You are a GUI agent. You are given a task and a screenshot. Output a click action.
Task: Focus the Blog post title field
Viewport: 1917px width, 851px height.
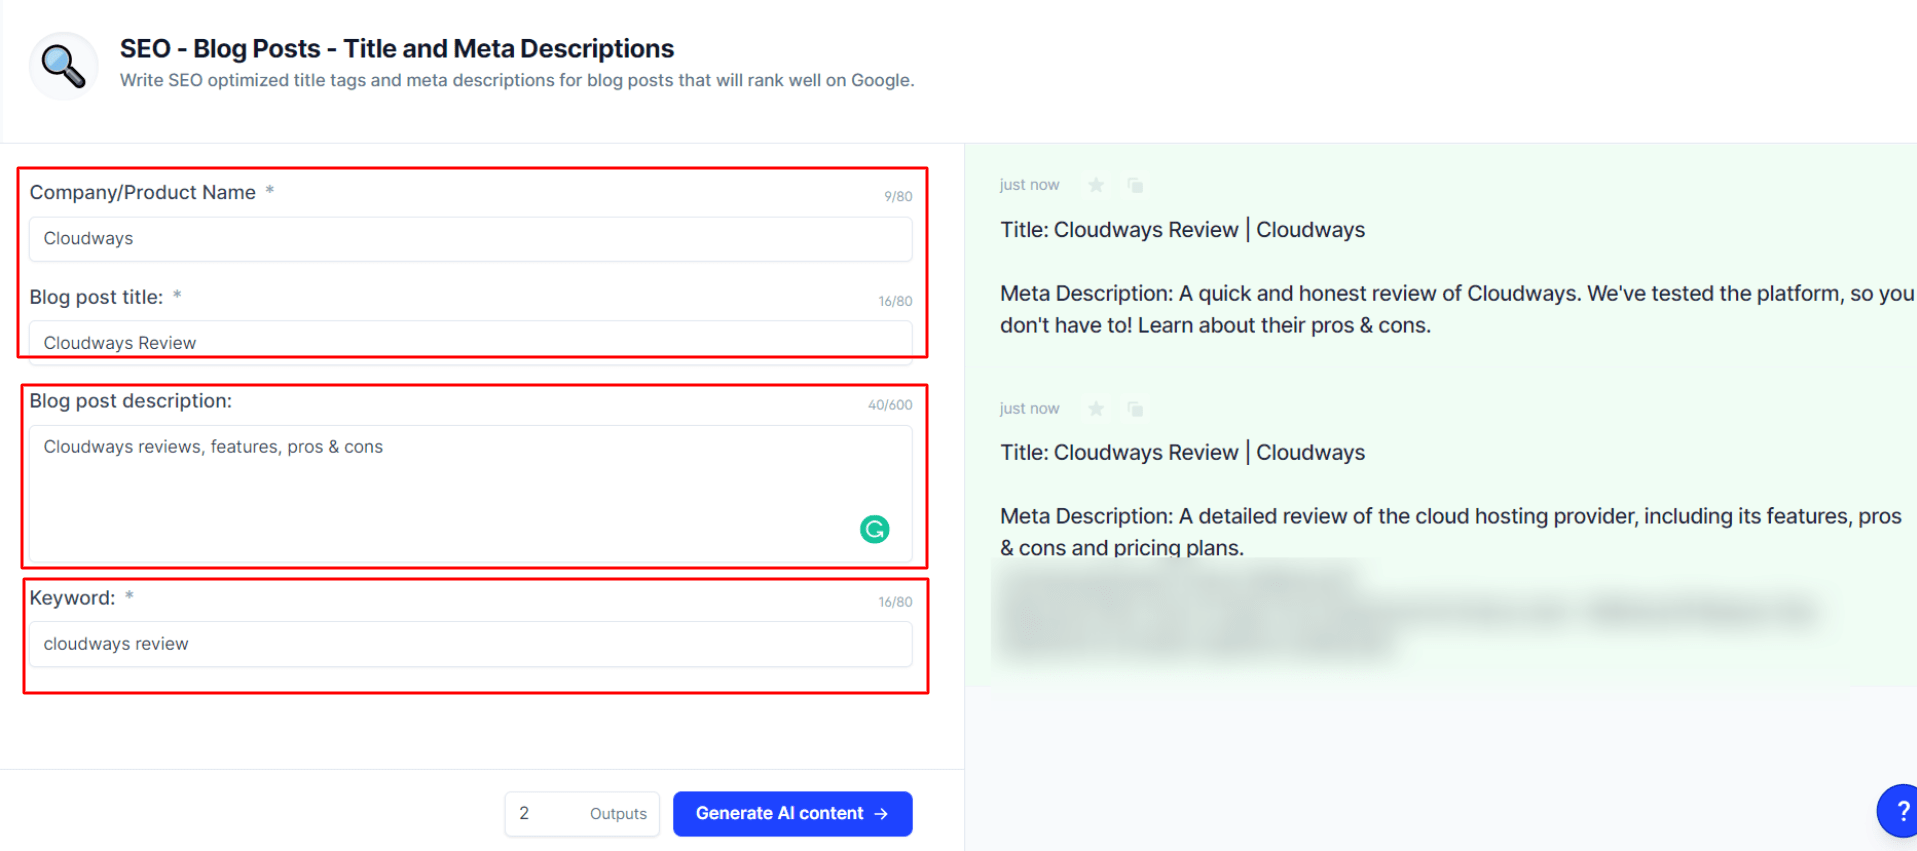click(470, 342)
